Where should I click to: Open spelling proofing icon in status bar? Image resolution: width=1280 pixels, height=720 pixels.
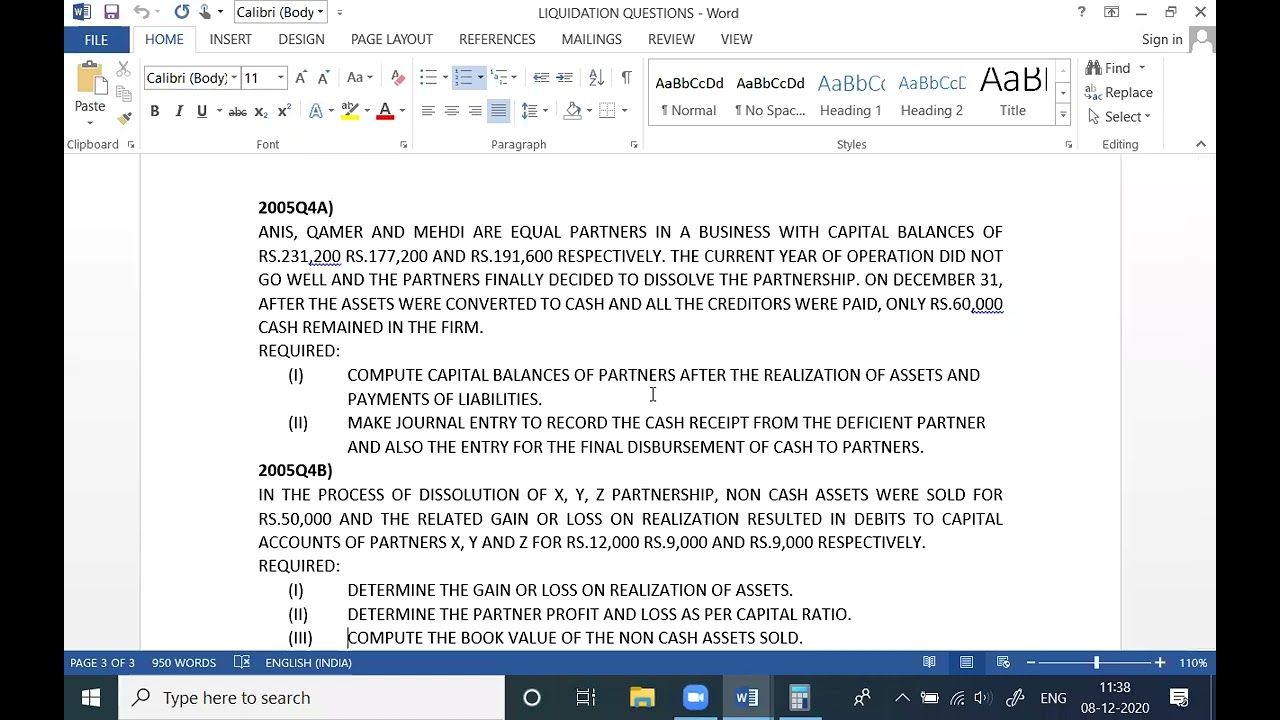pyautogui.click(x=241, y=662)
